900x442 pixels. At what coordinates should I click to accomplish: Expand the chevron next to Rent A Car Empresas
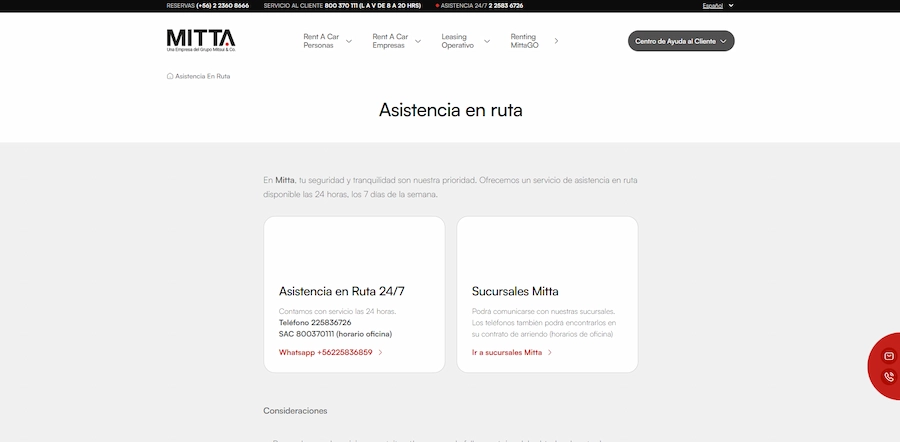pos(418,41)
